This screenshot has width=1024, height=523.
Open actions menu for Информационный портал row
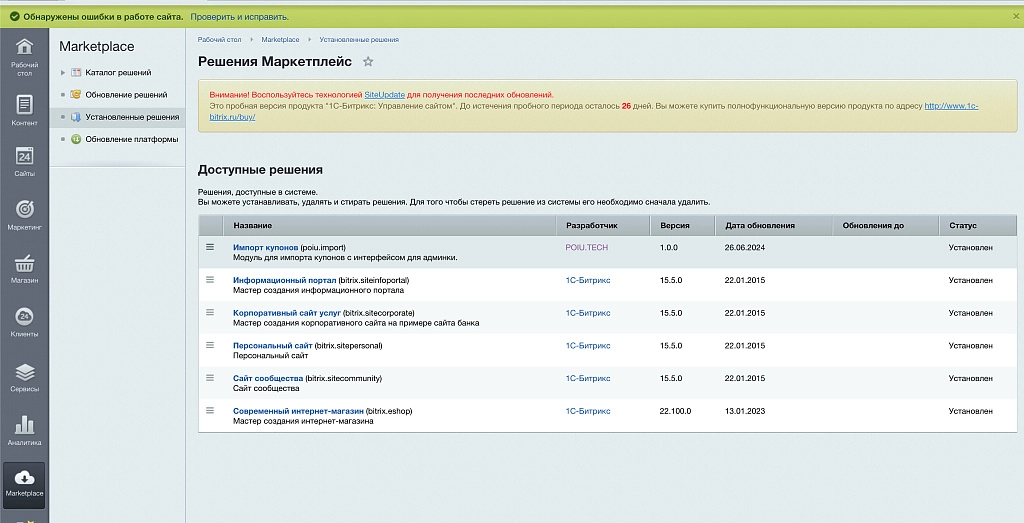tap(210, 279)
